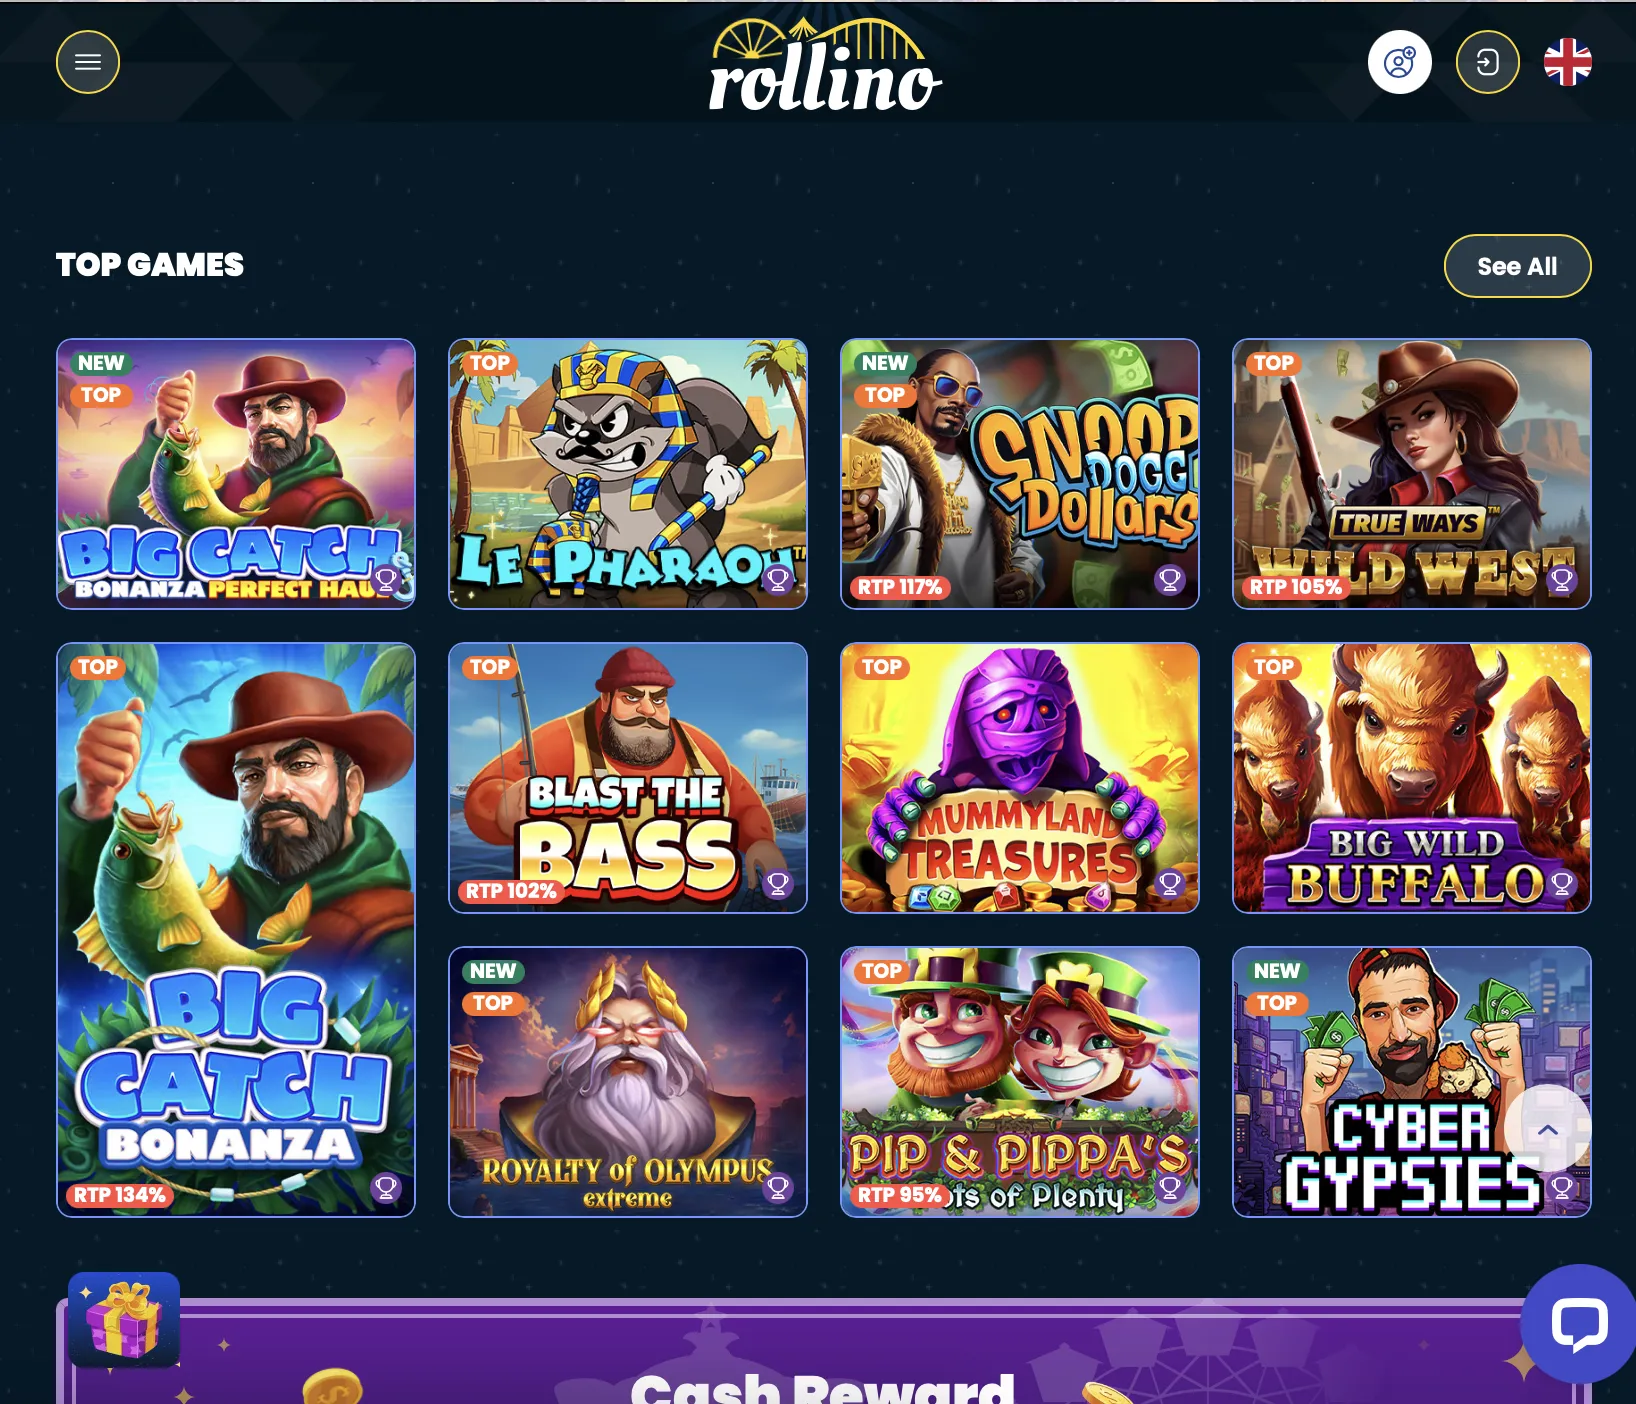The image size is (1636, 1404).
Task: Open Big Wild Buffalo game
Action: click(x=1411, y=778)
